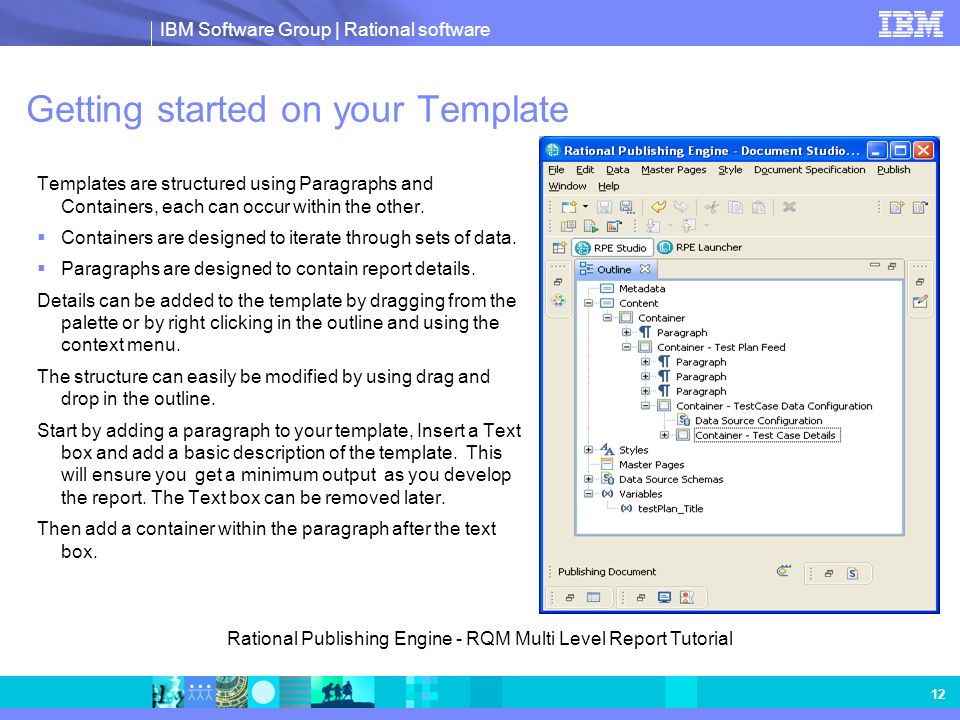The height and width of the screenshot is (720, 960).
Task: Click the Copy icon in toolbar
Action: [735, 207]
